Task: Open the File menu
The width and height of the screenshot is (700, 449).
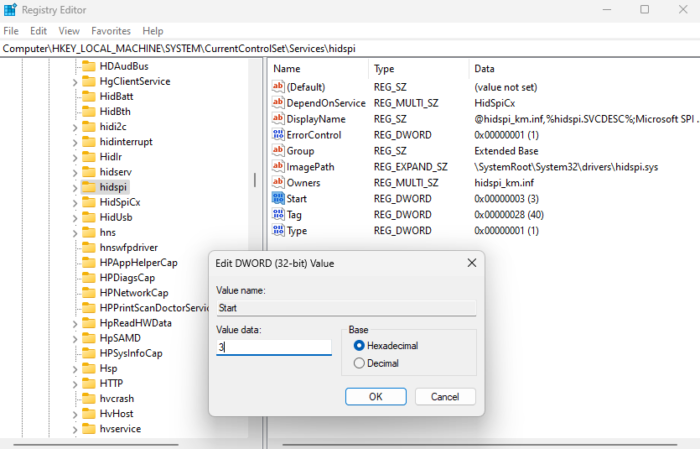Action: pos(11,31)
